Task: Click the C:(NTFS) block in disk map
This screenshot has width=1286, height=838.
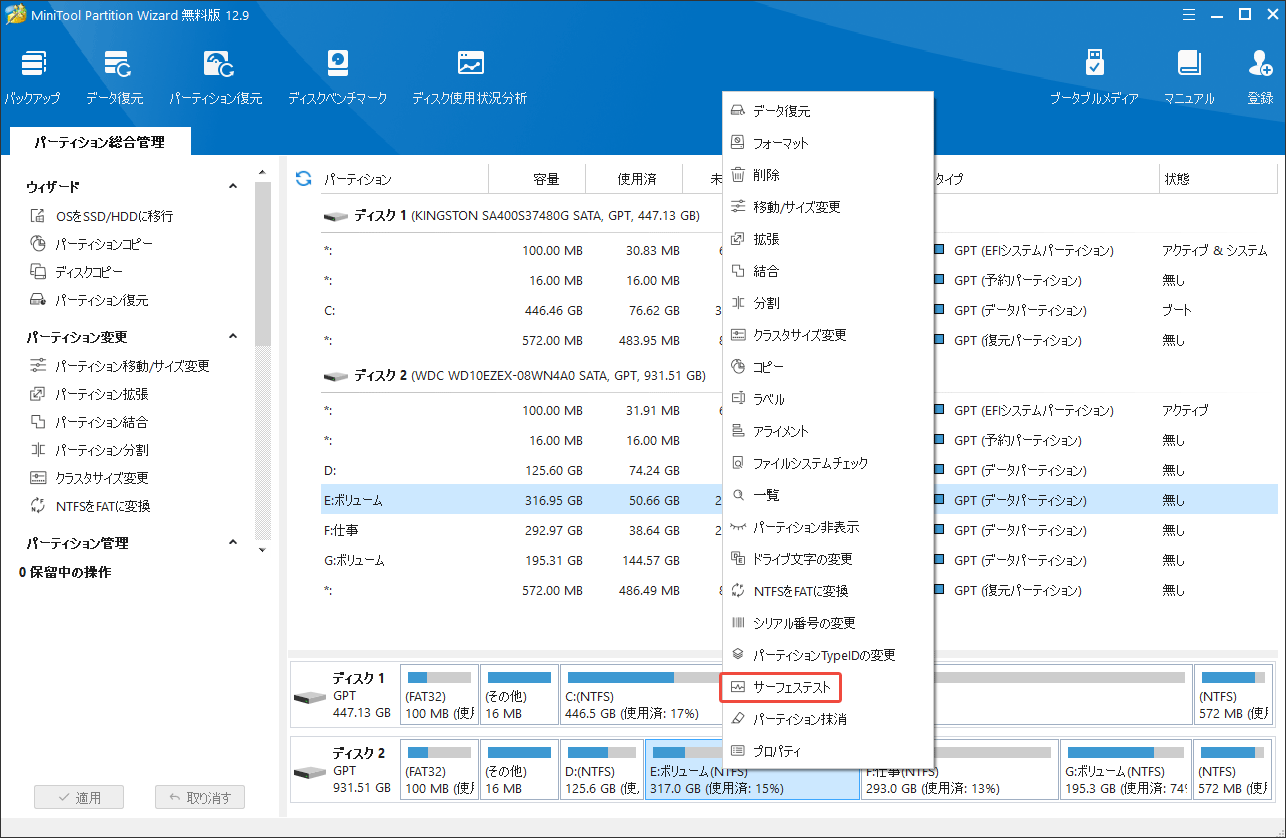Action: [x=640, y=695]
